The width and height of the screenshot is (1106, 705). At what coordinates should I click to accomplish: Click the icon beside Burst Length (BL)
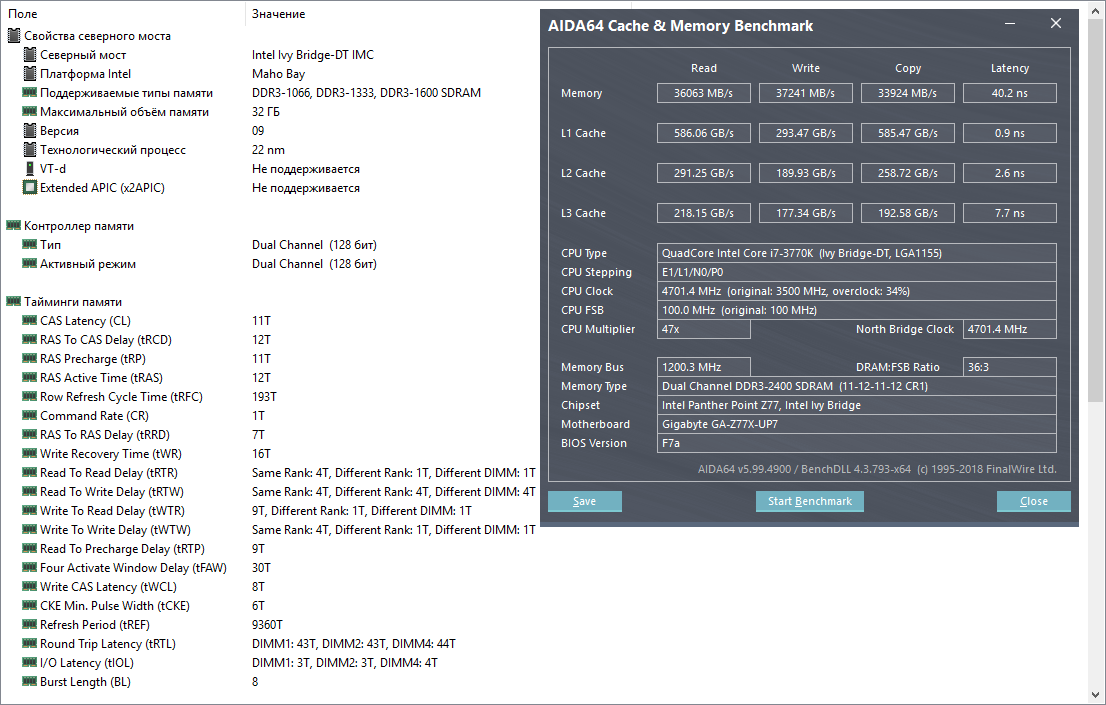pyautogui.click(x=30, y=682)
